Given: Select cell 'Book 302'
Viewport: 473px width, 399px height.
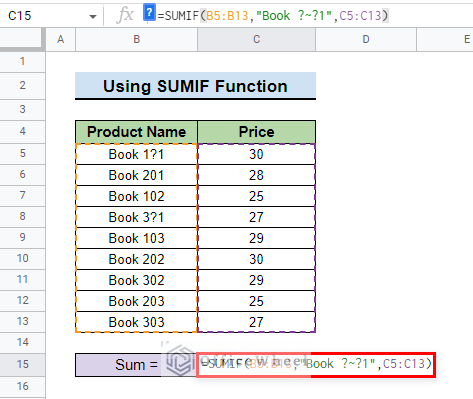Looking at the screenshot, I should click(x=136, y=280).
